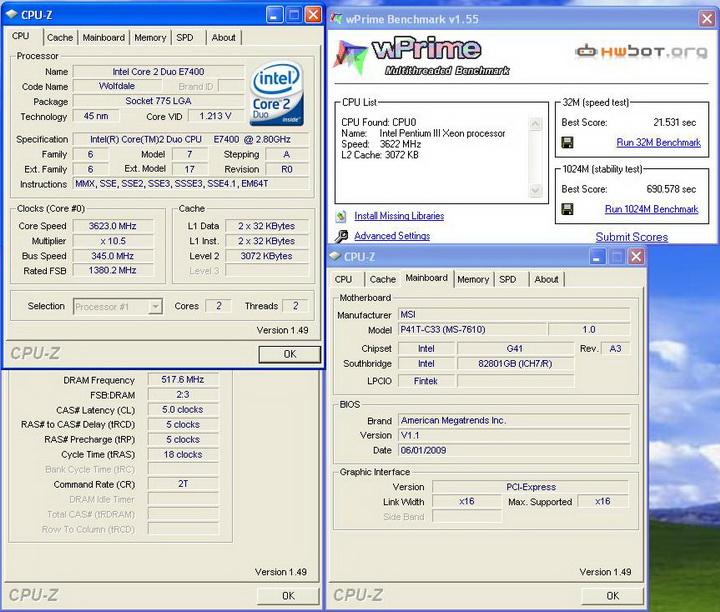Image resolution: width=720 pixels, height=612 pixels.
Task: Click the Command Rate value 2T
Action: 183,484
